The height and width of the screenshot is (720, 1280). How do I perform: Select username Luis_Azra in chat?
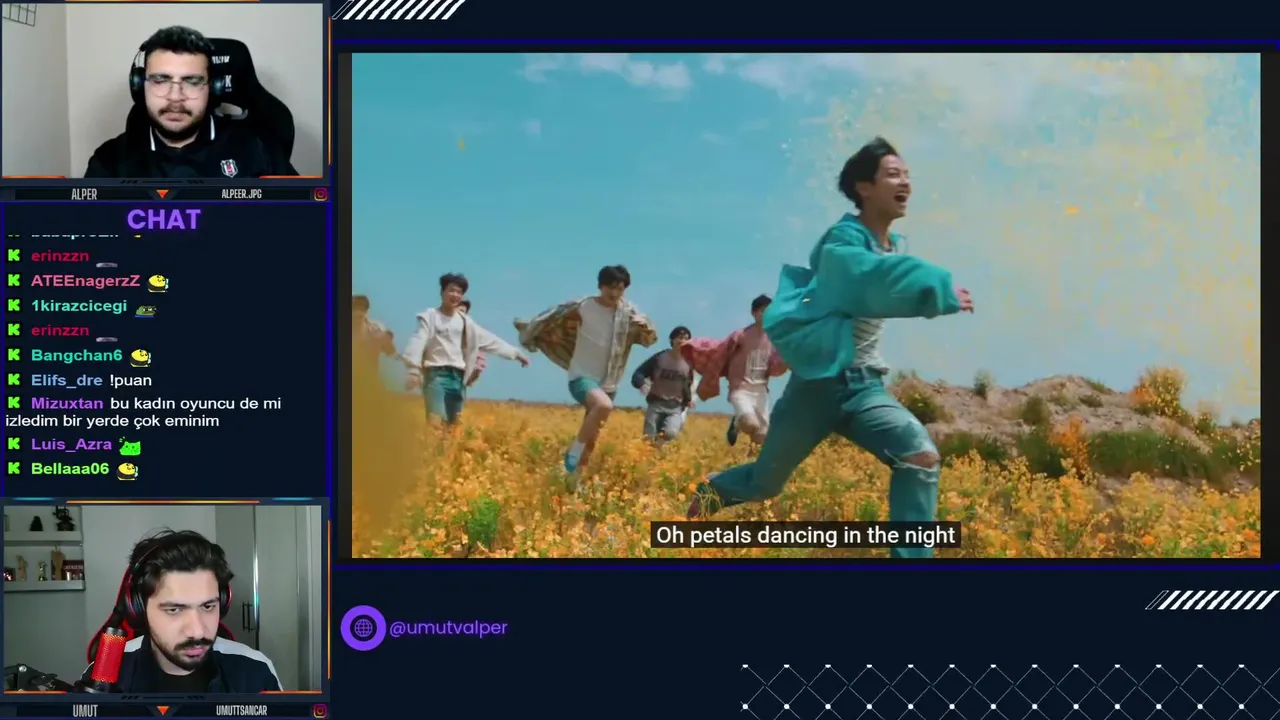[71, 444]
